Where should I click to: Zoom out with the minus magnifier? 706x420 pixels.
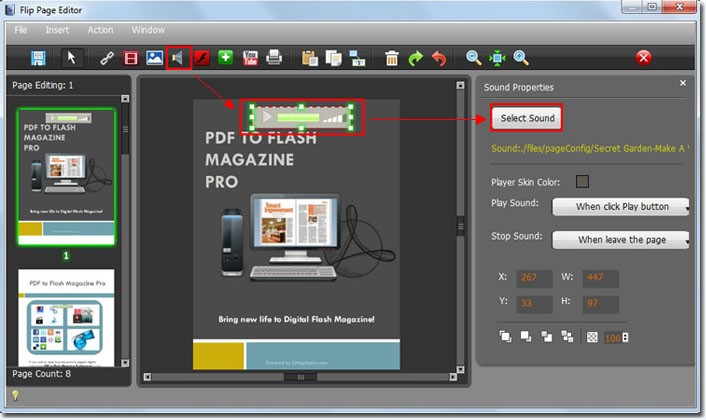[473, 58]
